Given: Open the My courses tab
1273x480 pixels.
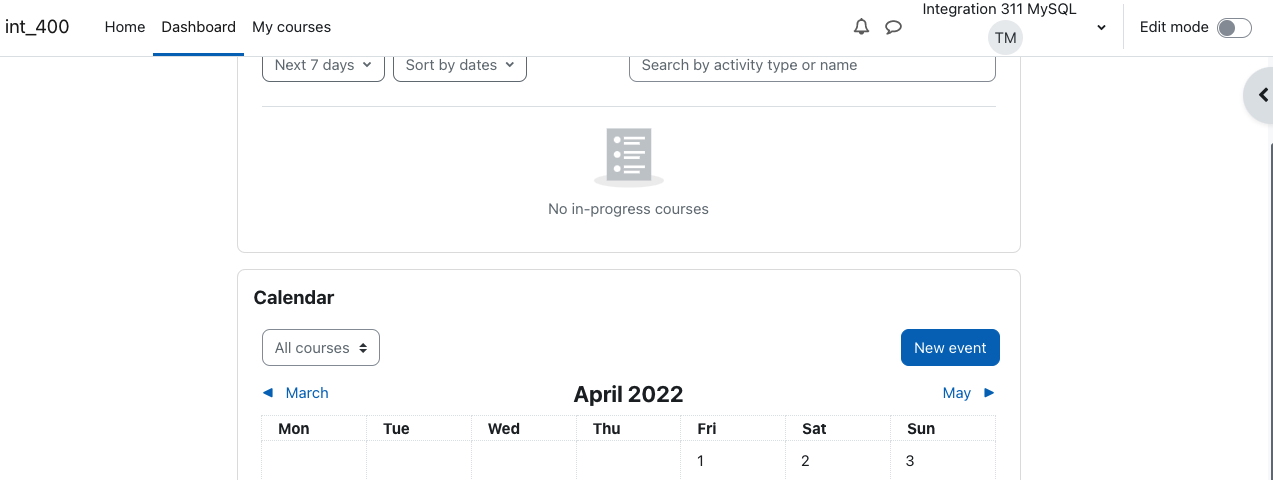Looking at the screenshot, I should [x=291, y=27].
